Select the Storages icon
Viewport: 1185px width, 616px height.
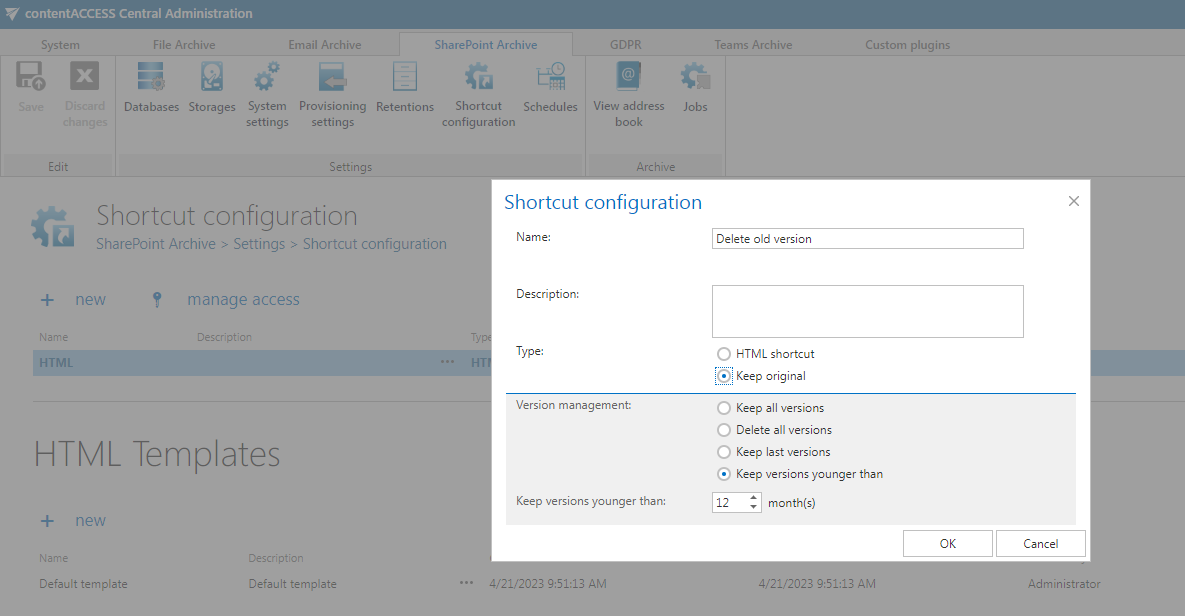pos(211,88)
